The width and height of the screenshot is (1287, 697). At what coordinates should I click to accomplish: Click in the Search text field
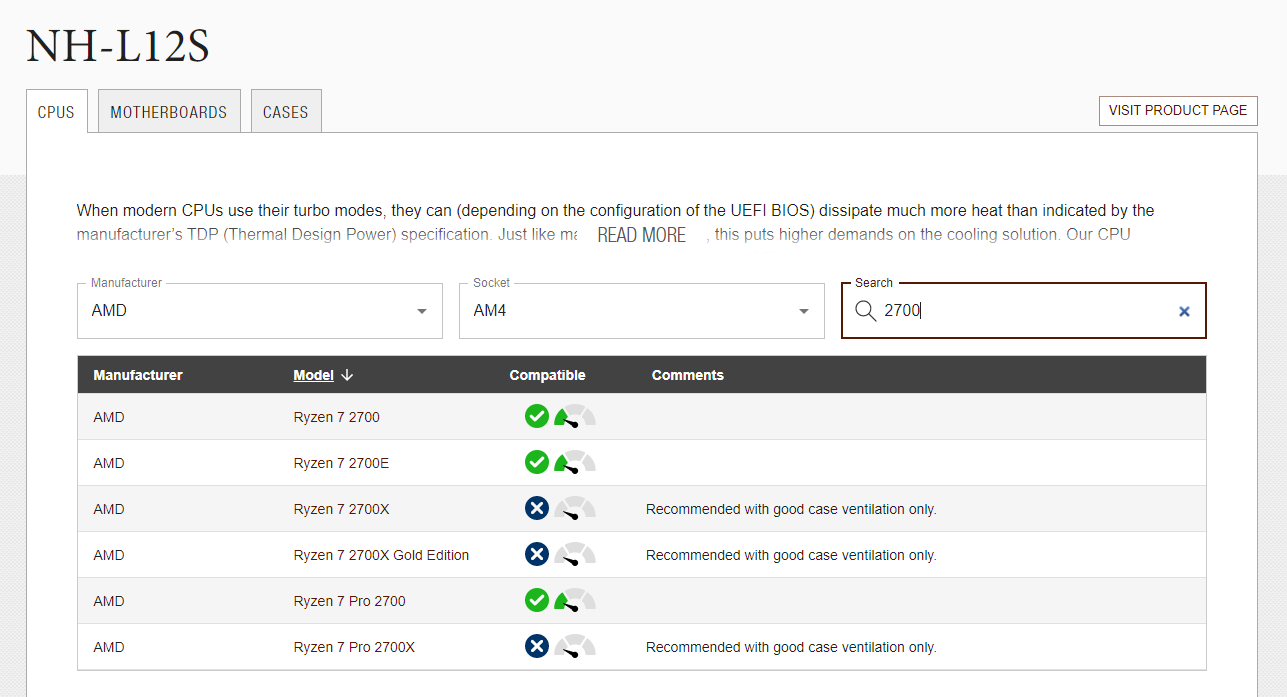click(1020, 311)
